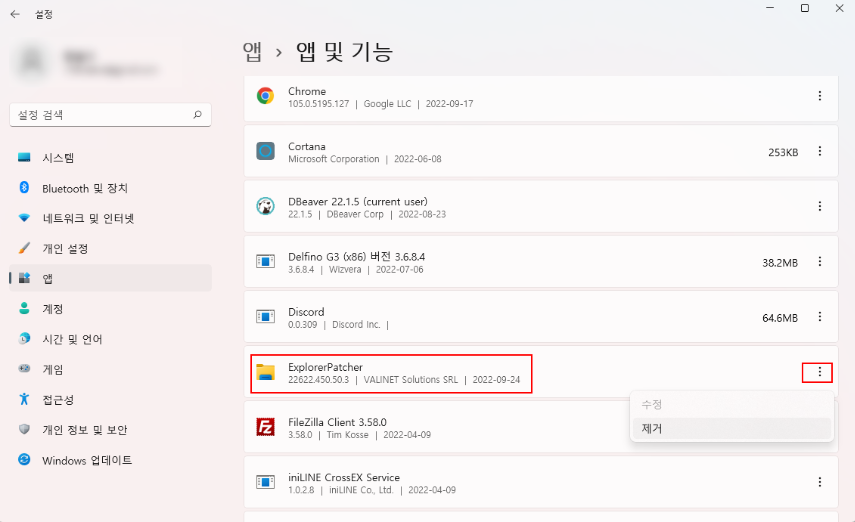Open more options for Cortana

click(x=820, y=151)
